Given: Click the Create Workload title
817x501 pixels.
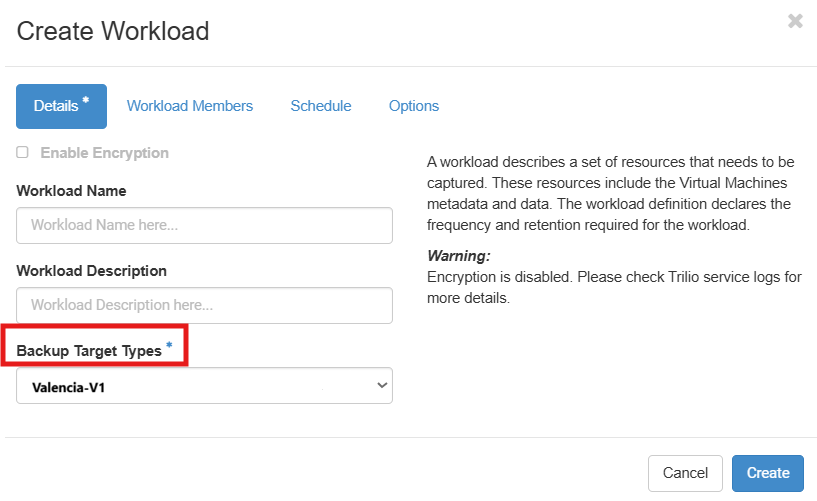Looking at the screenshot, I should [x=113, y=31].
